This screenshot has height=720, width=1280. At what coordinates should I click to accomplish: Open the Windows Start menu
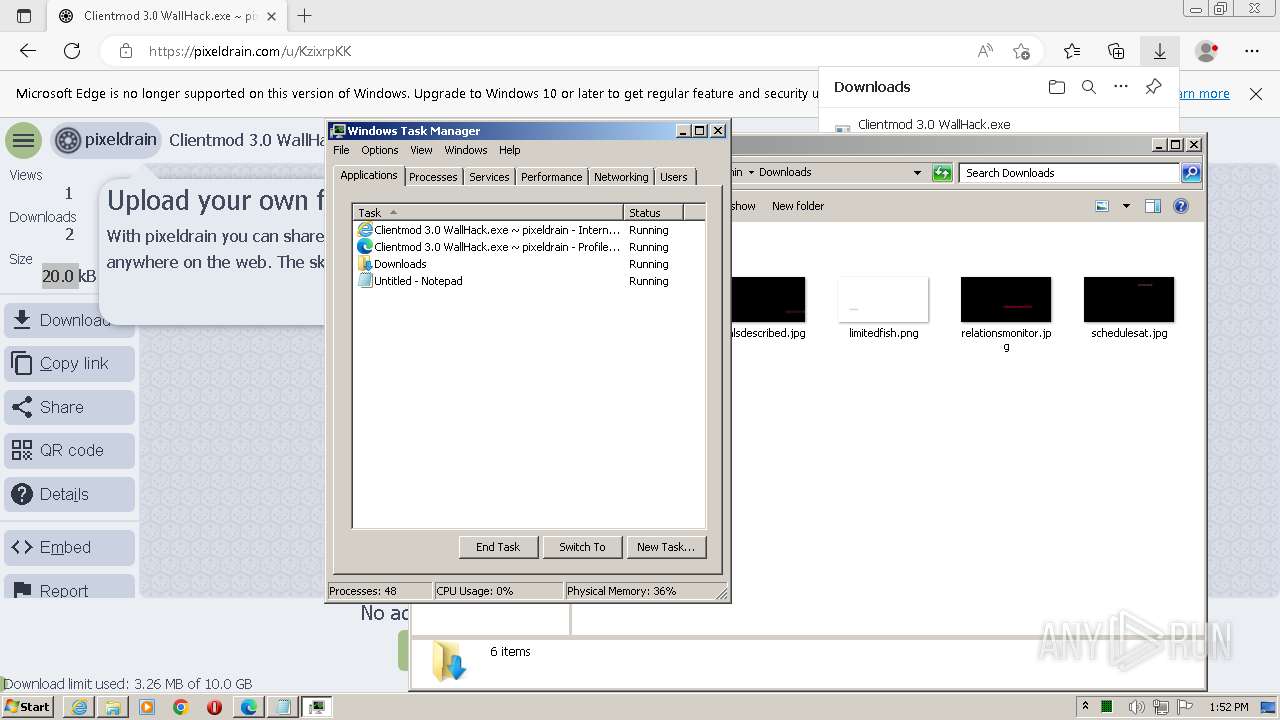point(28,707)
